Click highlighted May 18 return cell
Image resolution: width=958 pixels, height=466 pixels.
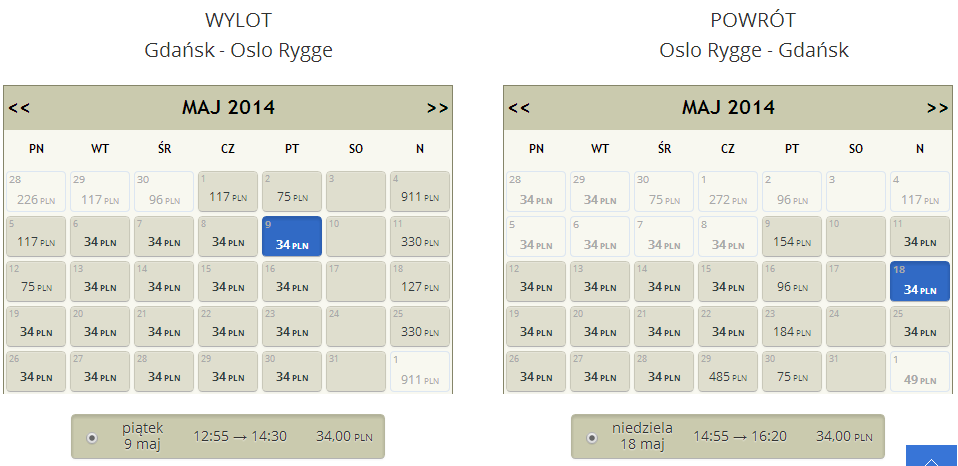pyautogui.click(x=920, y=281)
